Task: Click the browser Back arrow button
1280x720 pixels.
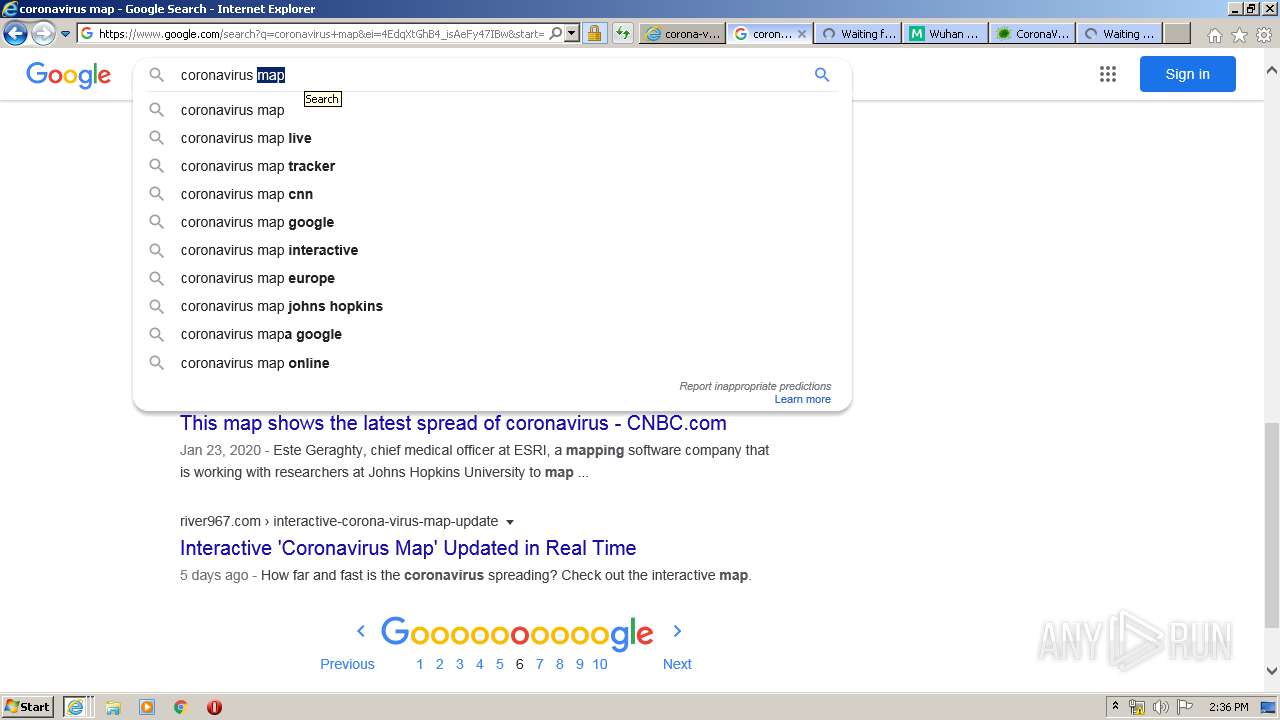Action: 15,33
